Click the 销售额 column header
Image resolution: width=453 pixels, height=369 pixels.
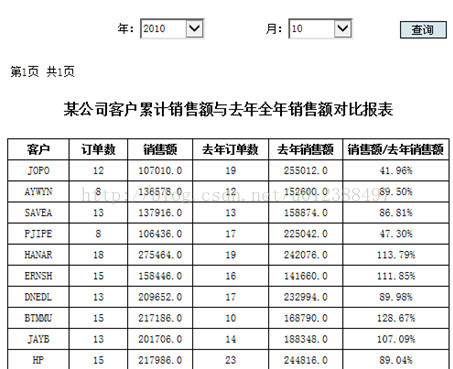pos(160,149)
